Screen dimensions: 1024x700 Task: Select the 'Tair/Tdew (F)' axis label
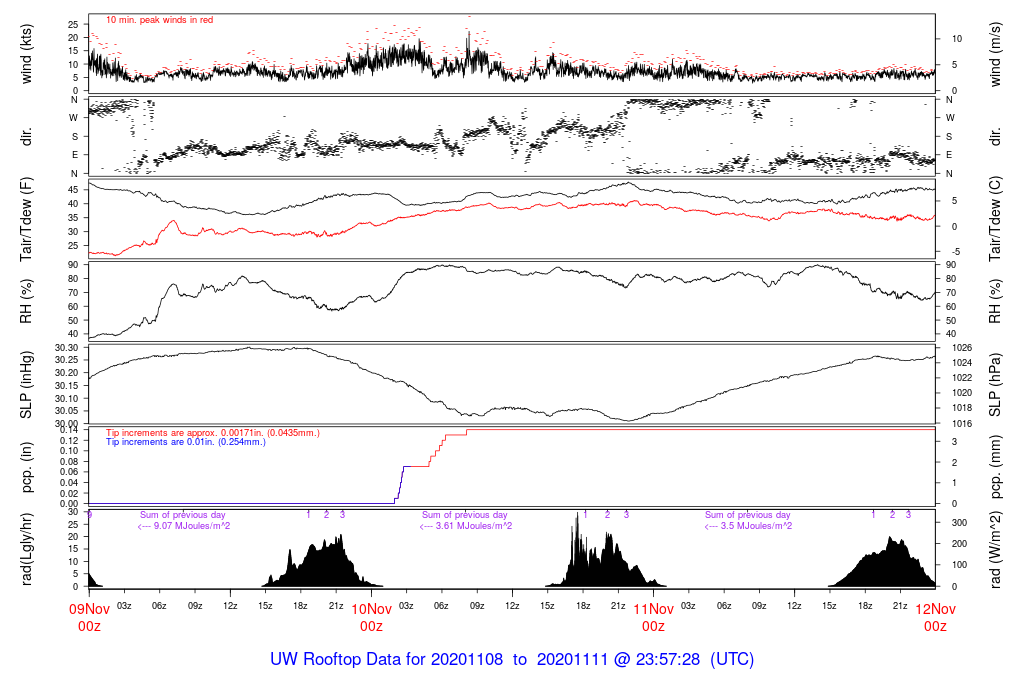coord(27,219)
